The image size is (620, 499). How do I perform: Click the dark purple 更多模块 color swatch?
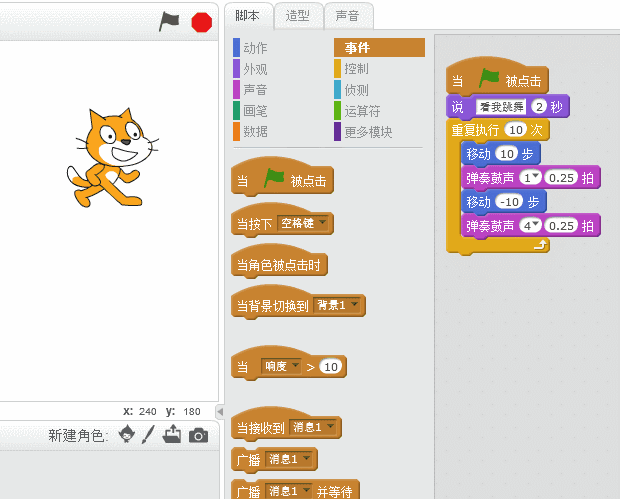tap(337, 131)
